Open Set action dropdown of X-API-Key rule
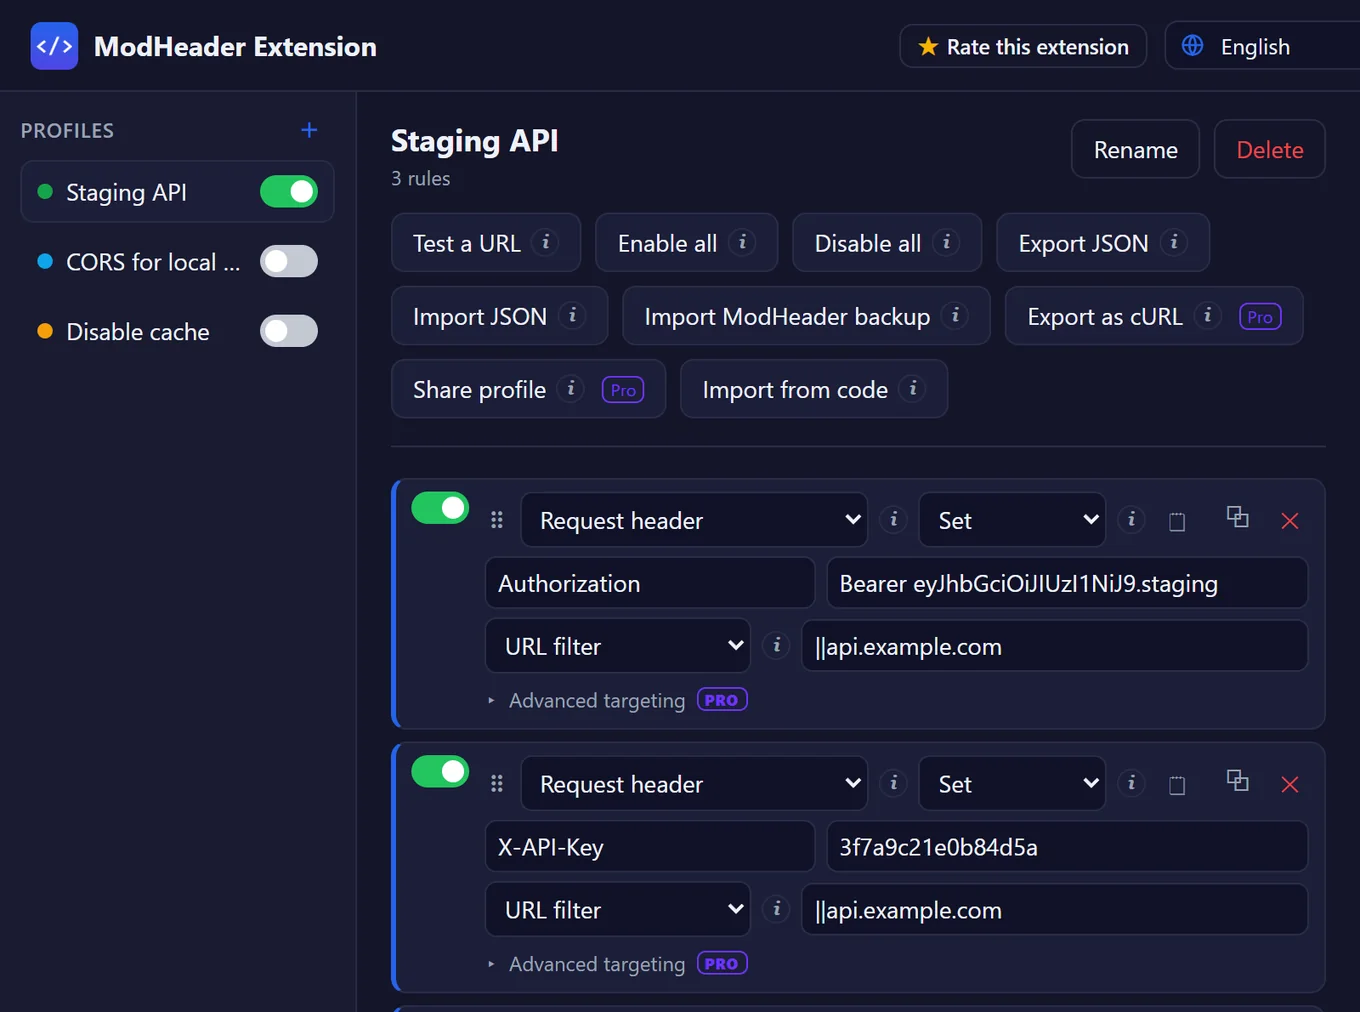Screen dimensions: 1360x1012 (x=1012, y=784)
